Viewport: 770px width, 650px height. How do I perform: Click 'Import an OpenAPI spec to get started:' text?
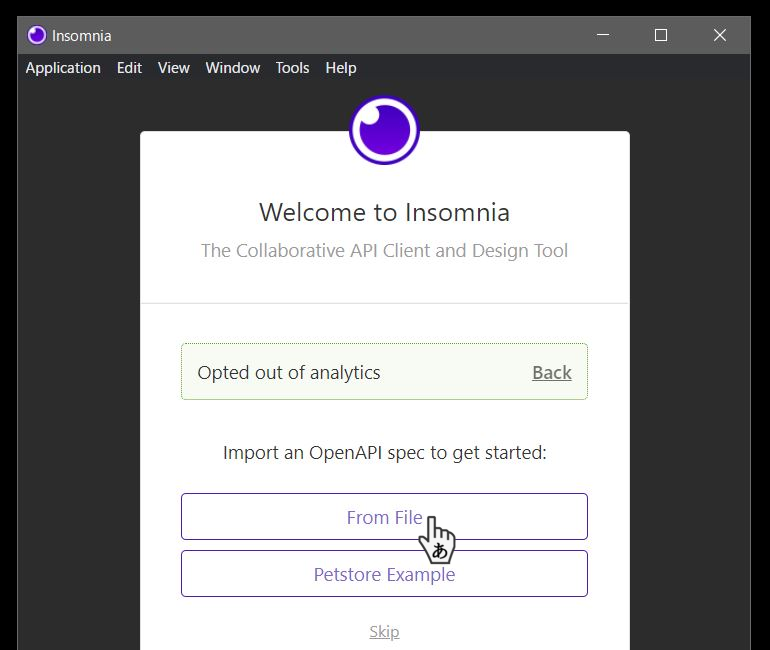(384, 453)
